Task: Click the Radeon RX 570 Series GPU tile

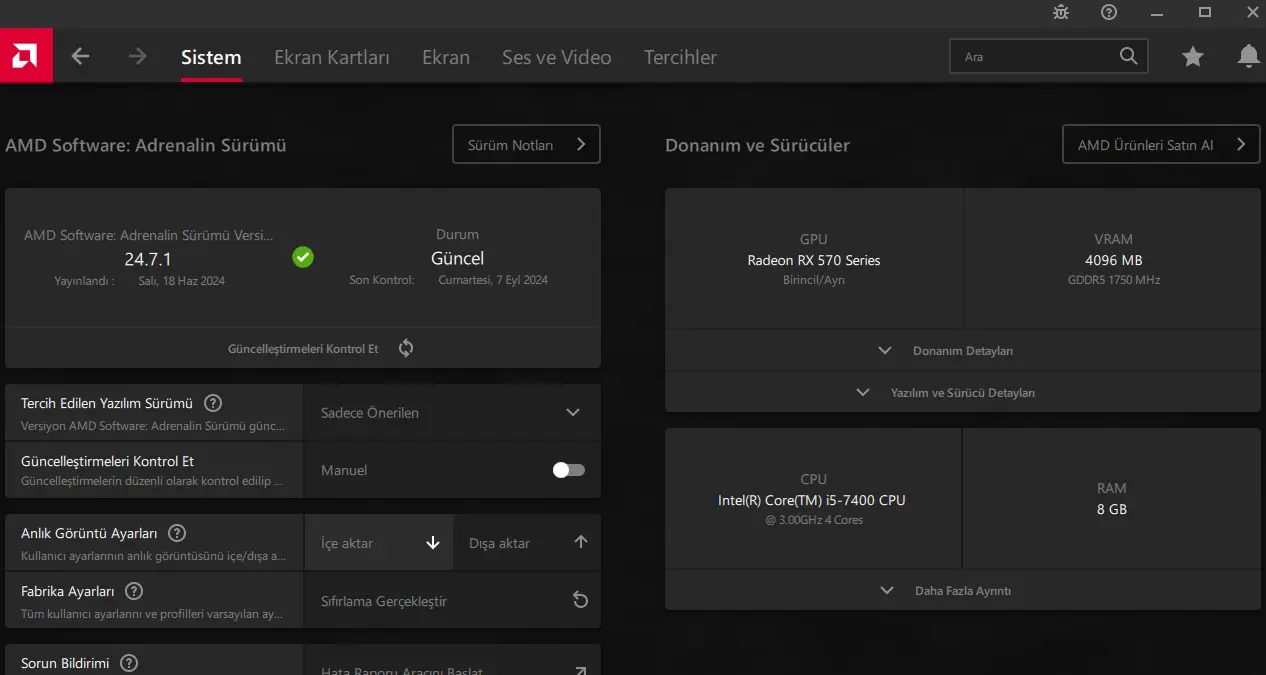Action: [x=814, y=258]
